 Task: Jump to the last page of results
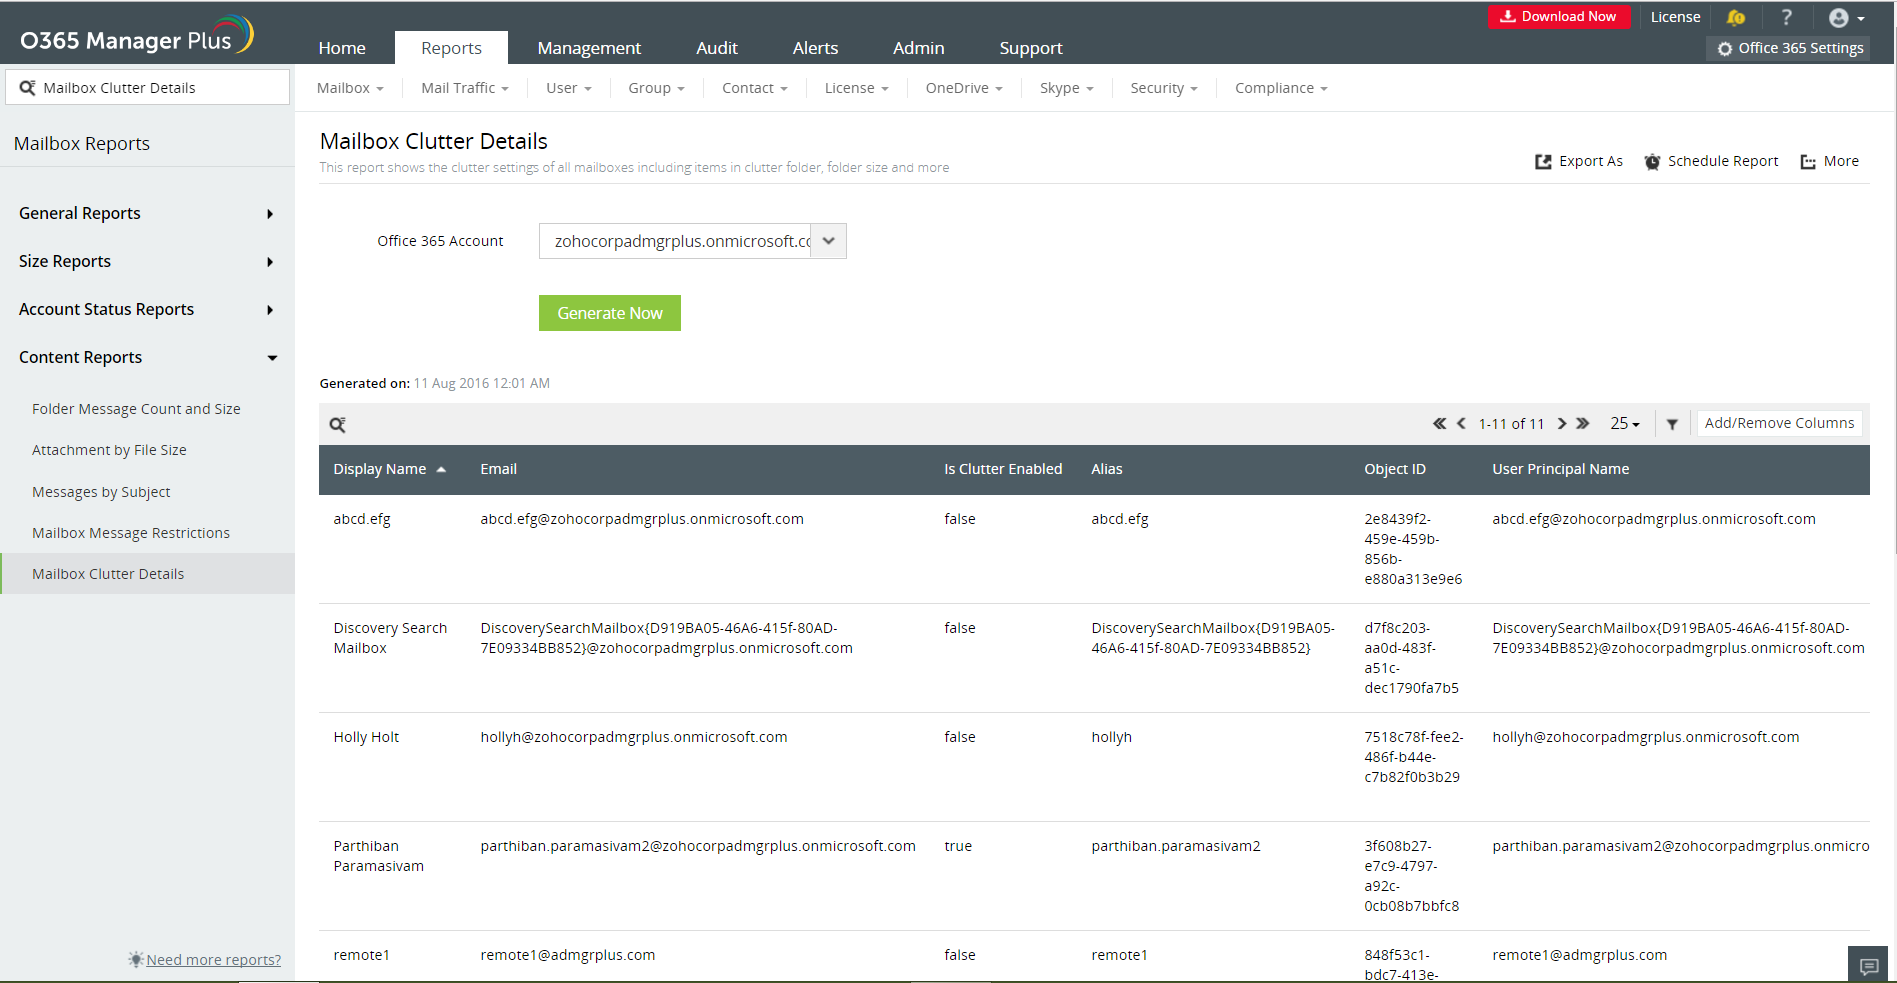[1583, 423]
